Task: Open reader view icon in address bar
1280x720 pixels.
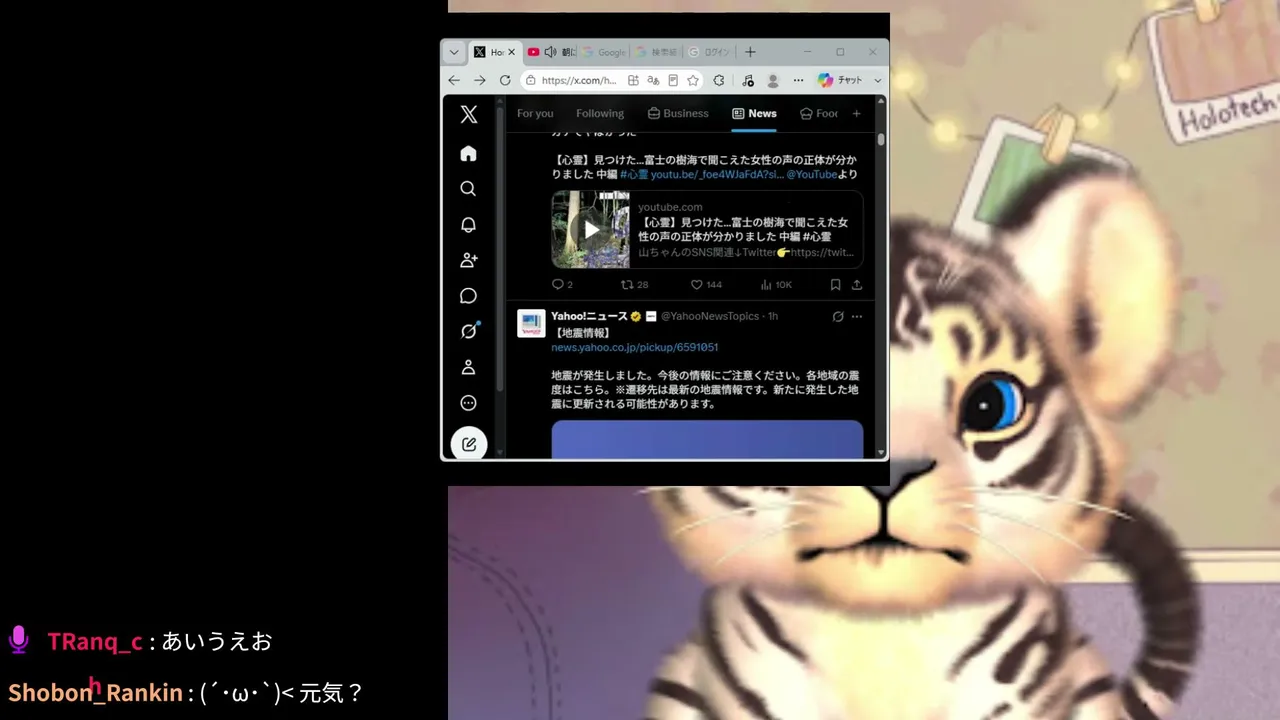Action: (673, 80)
